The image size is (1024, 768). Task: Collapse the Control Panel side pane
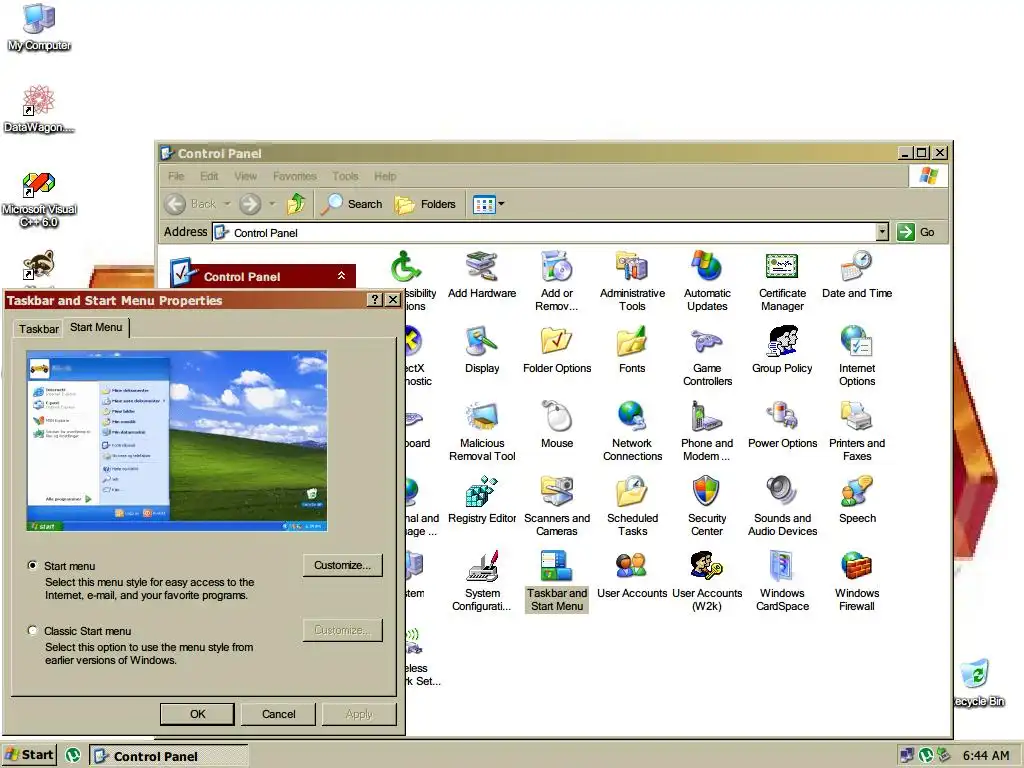[x=341, y=276]
